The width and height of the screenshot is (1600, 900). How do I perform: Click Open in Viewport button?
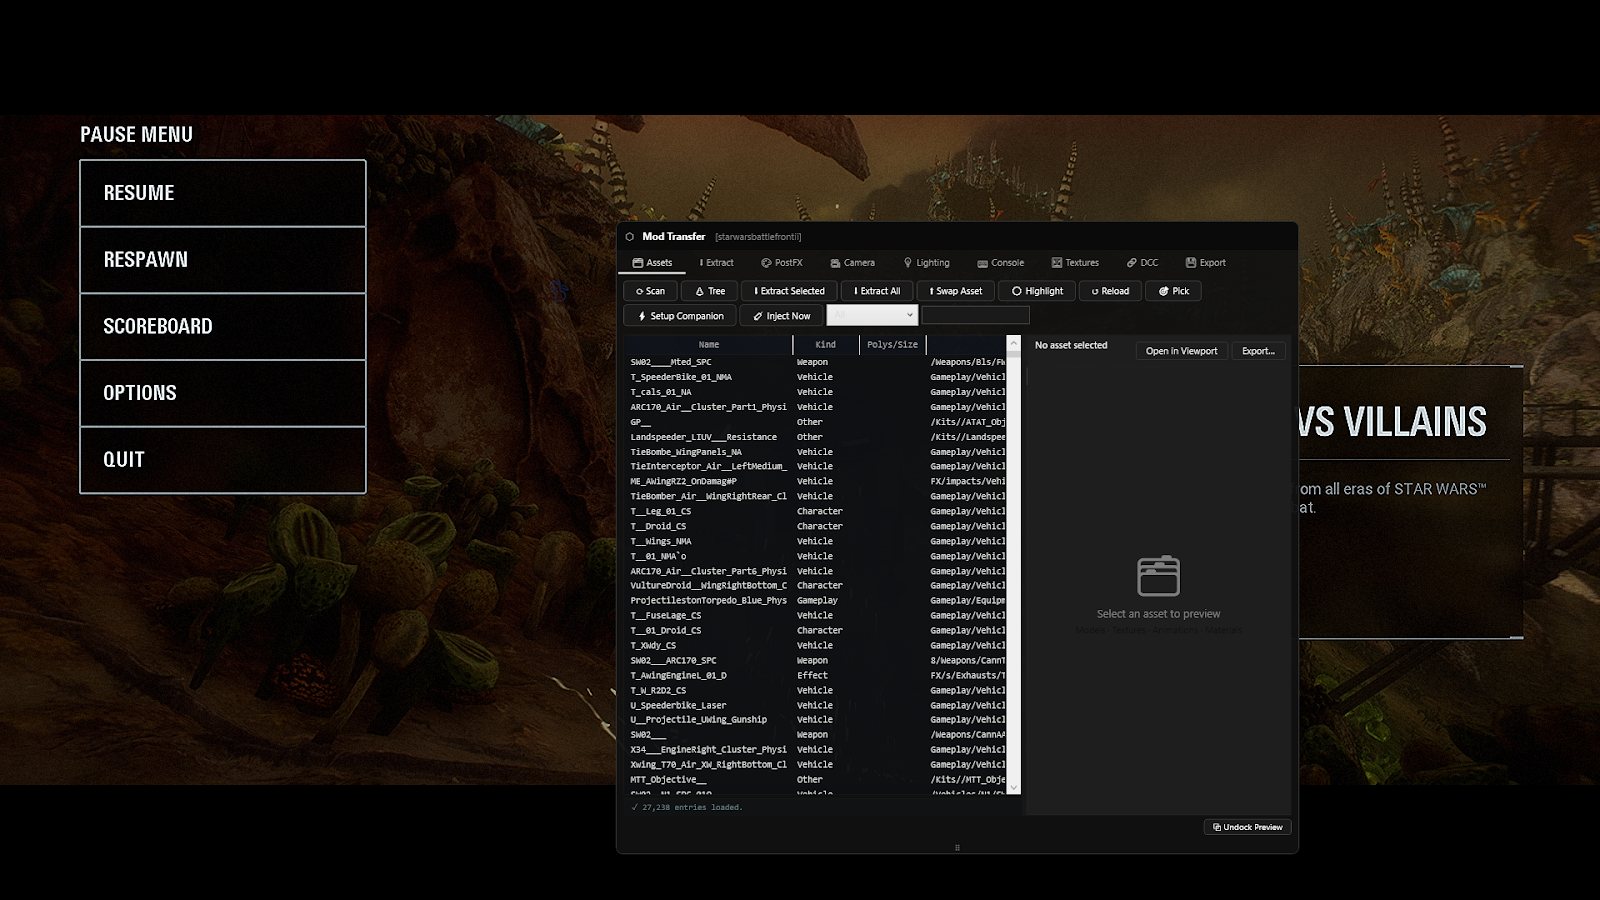1181,351
